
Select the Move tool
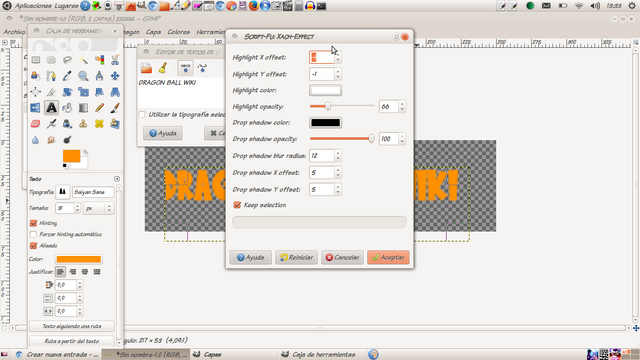tap(115, 76)
